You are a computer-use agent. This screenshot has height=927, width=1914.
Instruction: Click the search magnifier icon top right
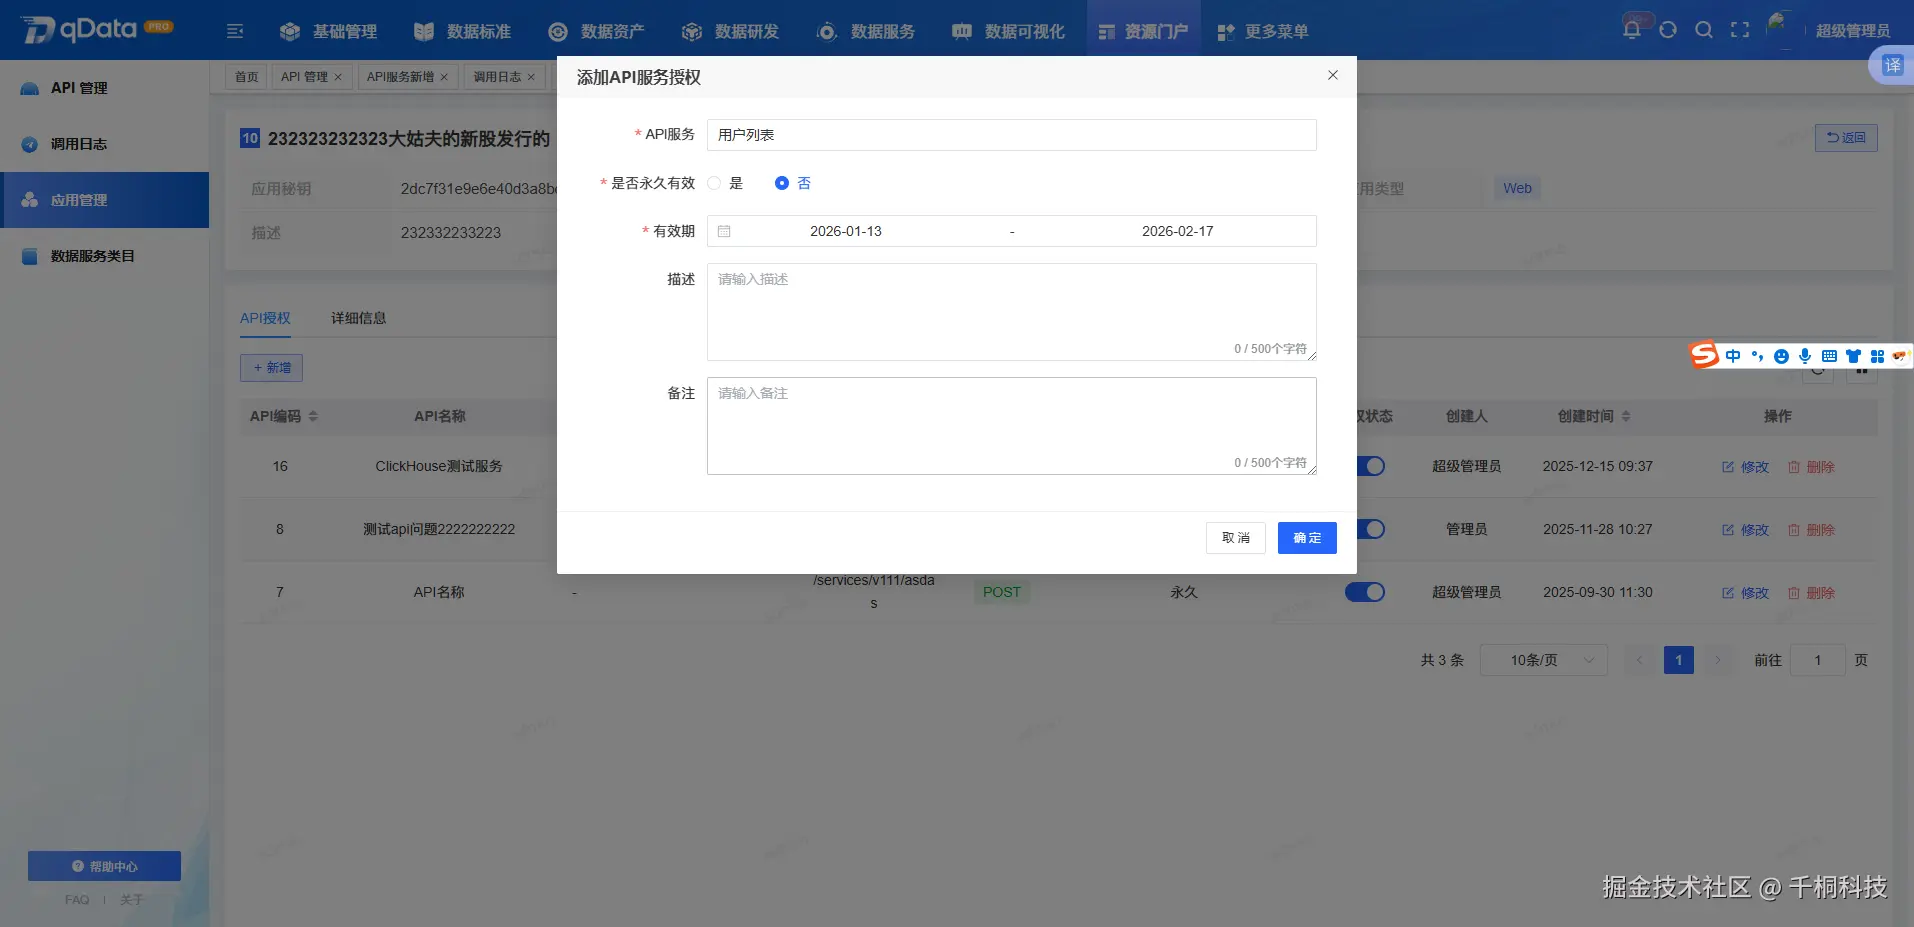point(1704,29)
